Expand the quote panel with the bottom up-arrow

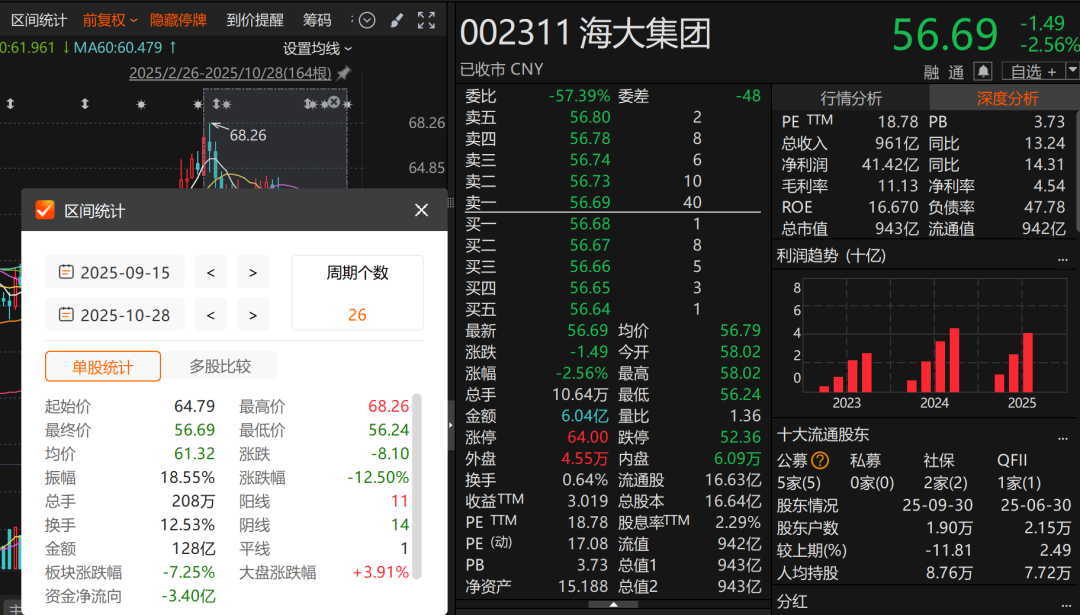[x=614, y=605]
